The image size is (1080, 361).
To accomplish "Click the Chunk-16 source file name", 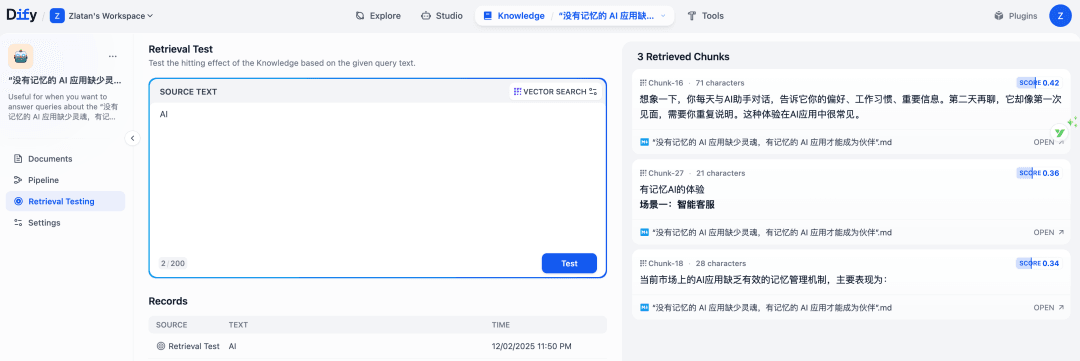I will [x=772, y=142].
